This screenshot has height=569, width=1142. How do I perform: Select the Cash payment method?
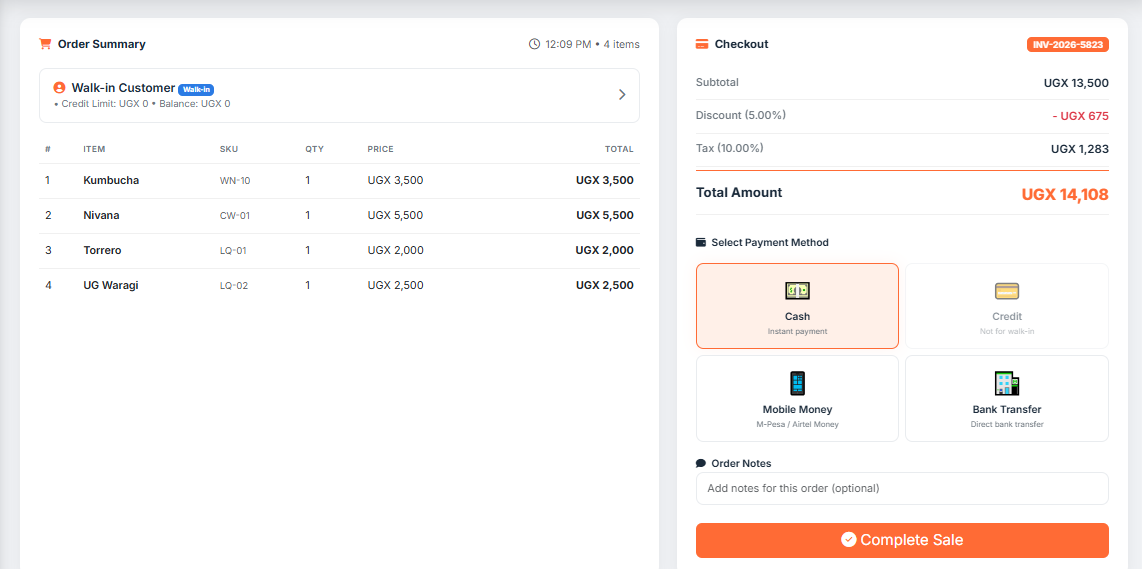(798, 306)
